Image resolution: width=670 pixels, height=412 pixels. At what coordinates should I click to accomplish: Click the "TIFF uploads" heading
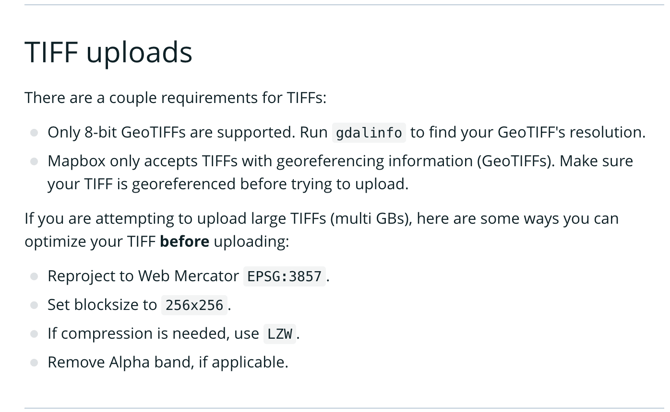(109, 53)
